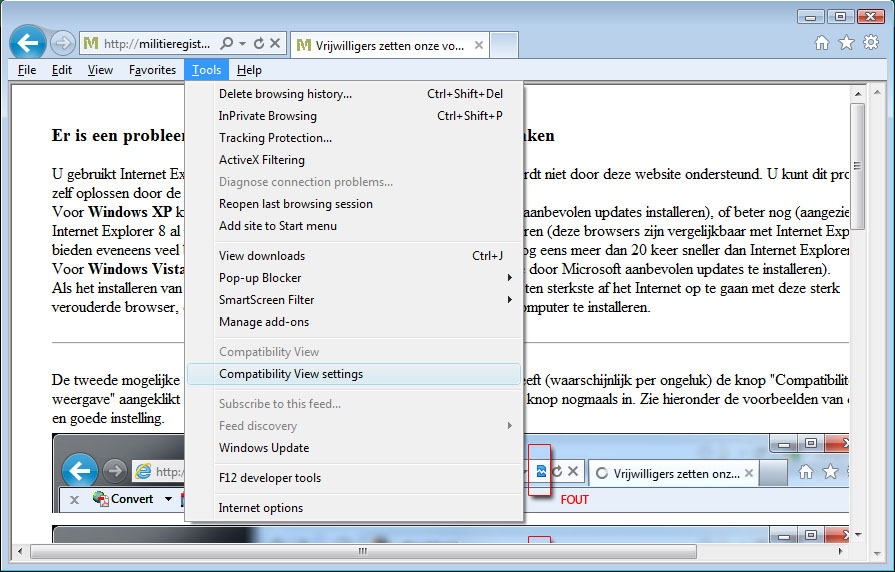Choose Delete browsing history...
The height and width of the screenshot is (572, 895).
tap(354, 94)
